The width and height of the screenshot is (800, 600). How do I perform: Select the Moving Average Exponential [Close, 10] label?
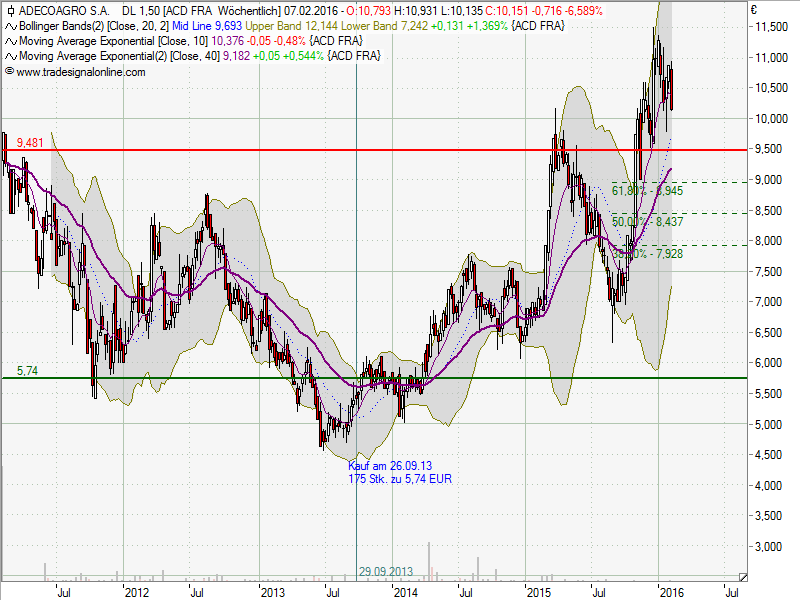point(114,41)
